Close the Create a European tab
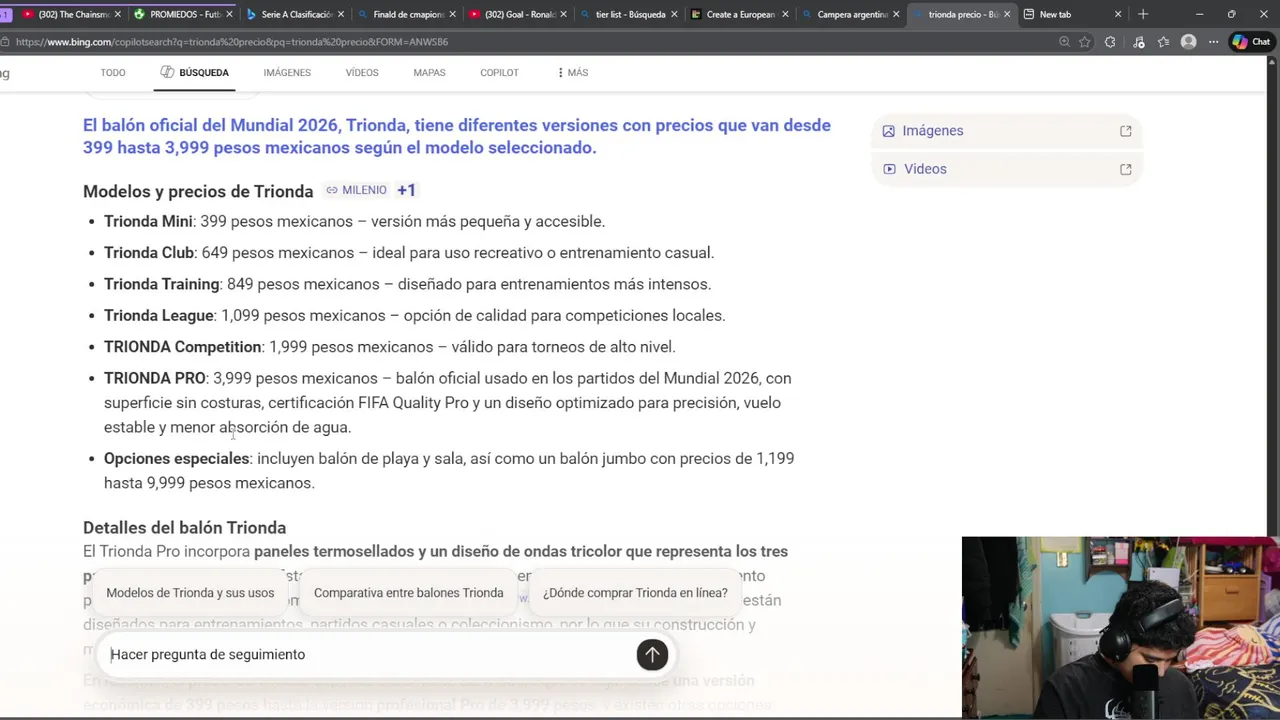 pyautogui.click(x=786, y=14)
